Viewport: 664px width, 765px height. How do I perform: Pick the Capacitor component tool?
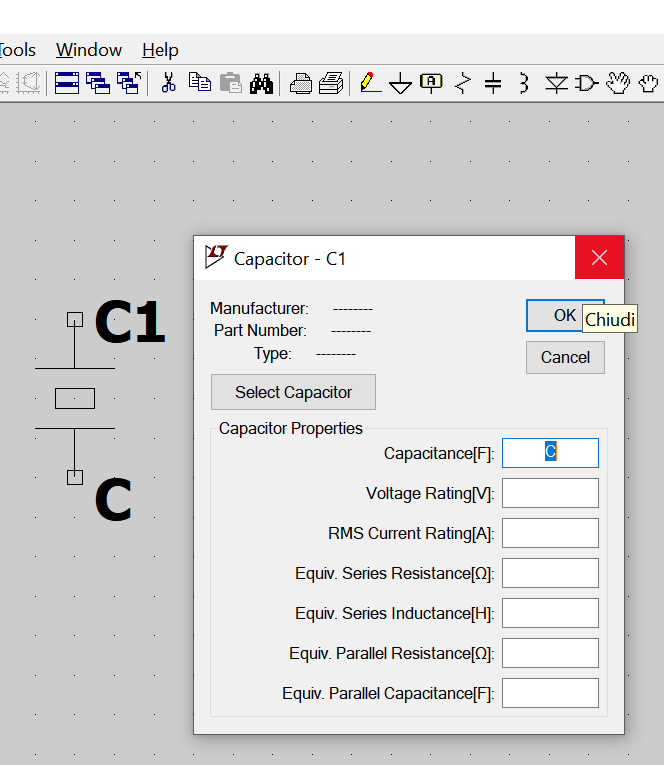point(492,84)
